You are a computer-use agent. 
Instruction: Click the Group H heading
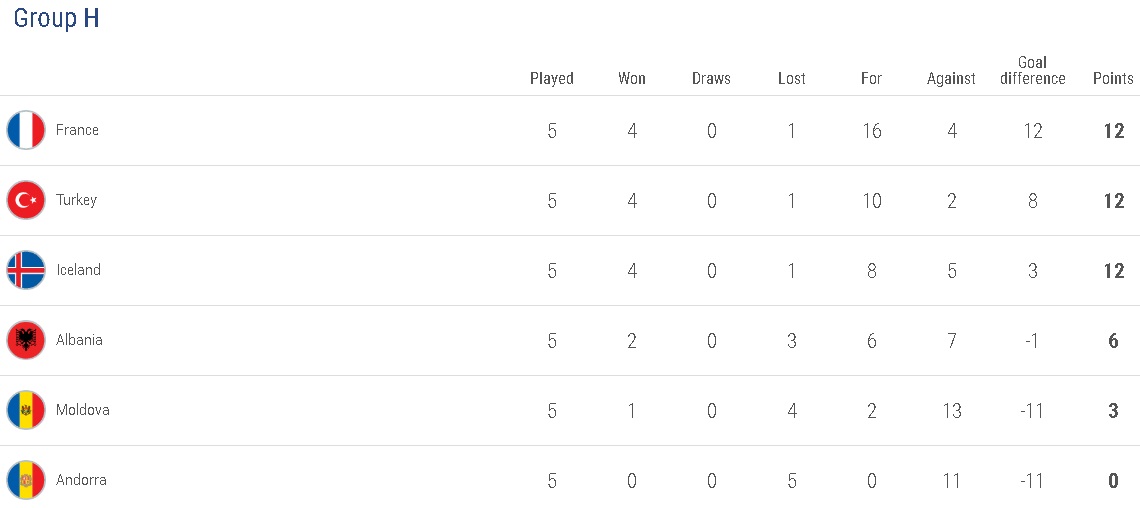[56, 19]
